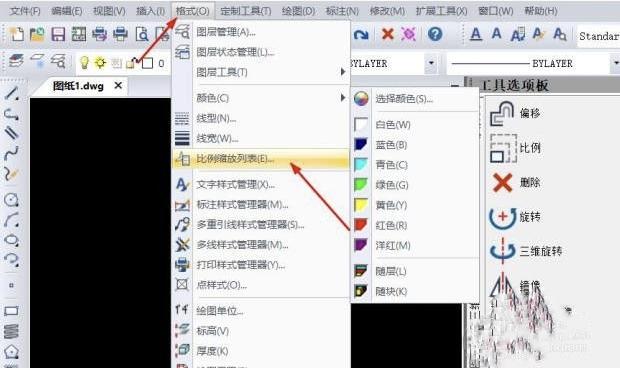
Task: Pick 随层(L) ByLayer color
Action: click(x=415, y=271)
